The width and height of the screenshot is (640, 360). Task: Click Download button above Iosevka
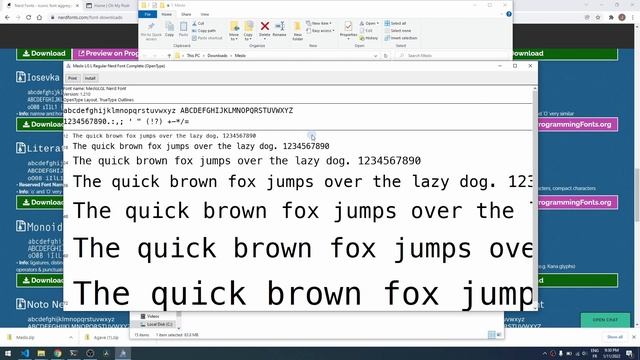point(44,53)
